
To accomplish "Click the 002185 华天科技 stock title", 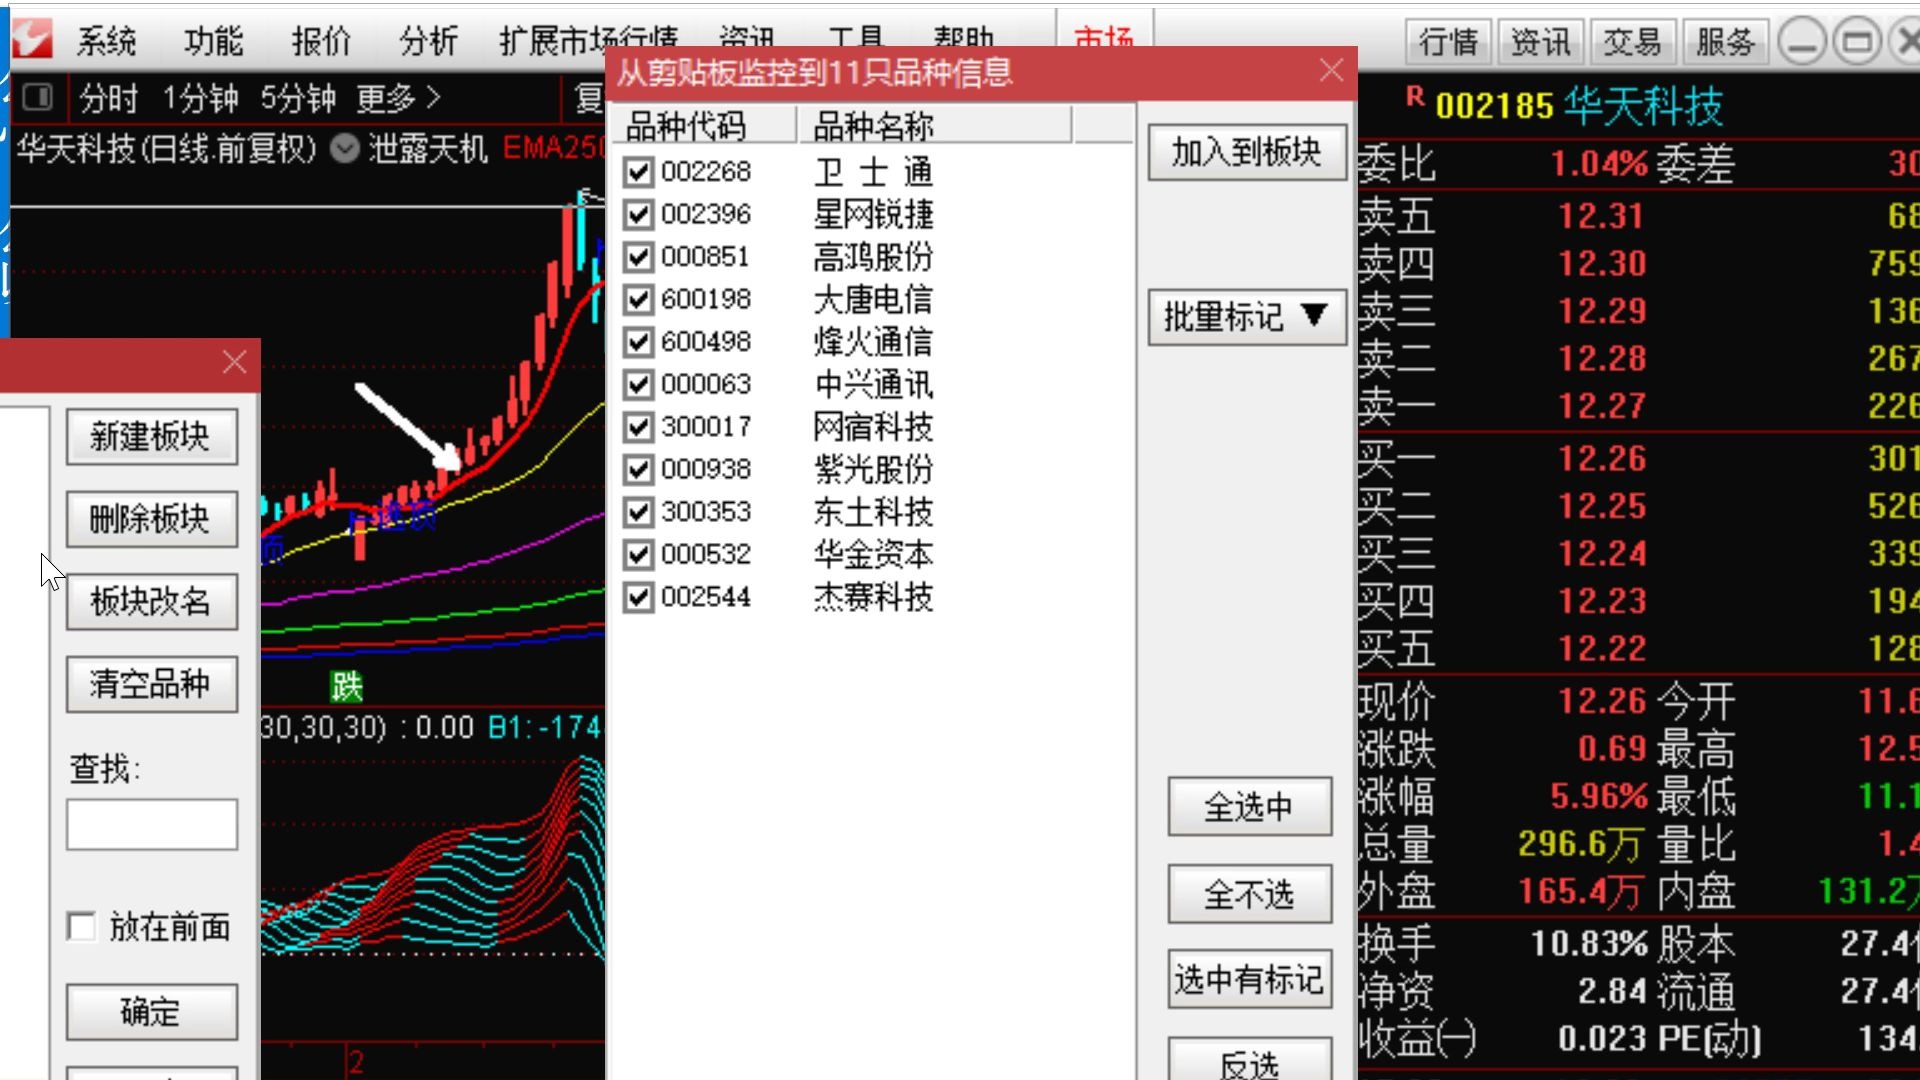I will [1579, 105].
